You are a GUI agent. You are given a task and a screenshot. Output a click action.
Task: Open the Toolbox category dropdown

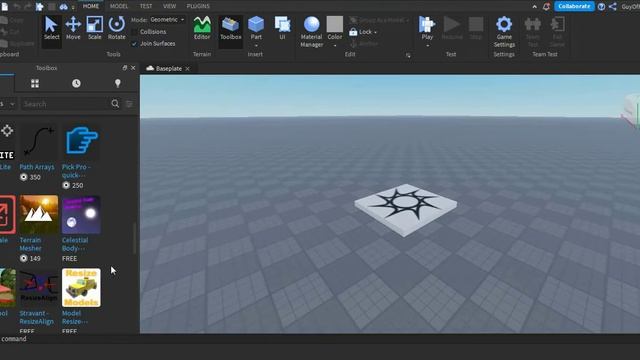pos(7,104)
